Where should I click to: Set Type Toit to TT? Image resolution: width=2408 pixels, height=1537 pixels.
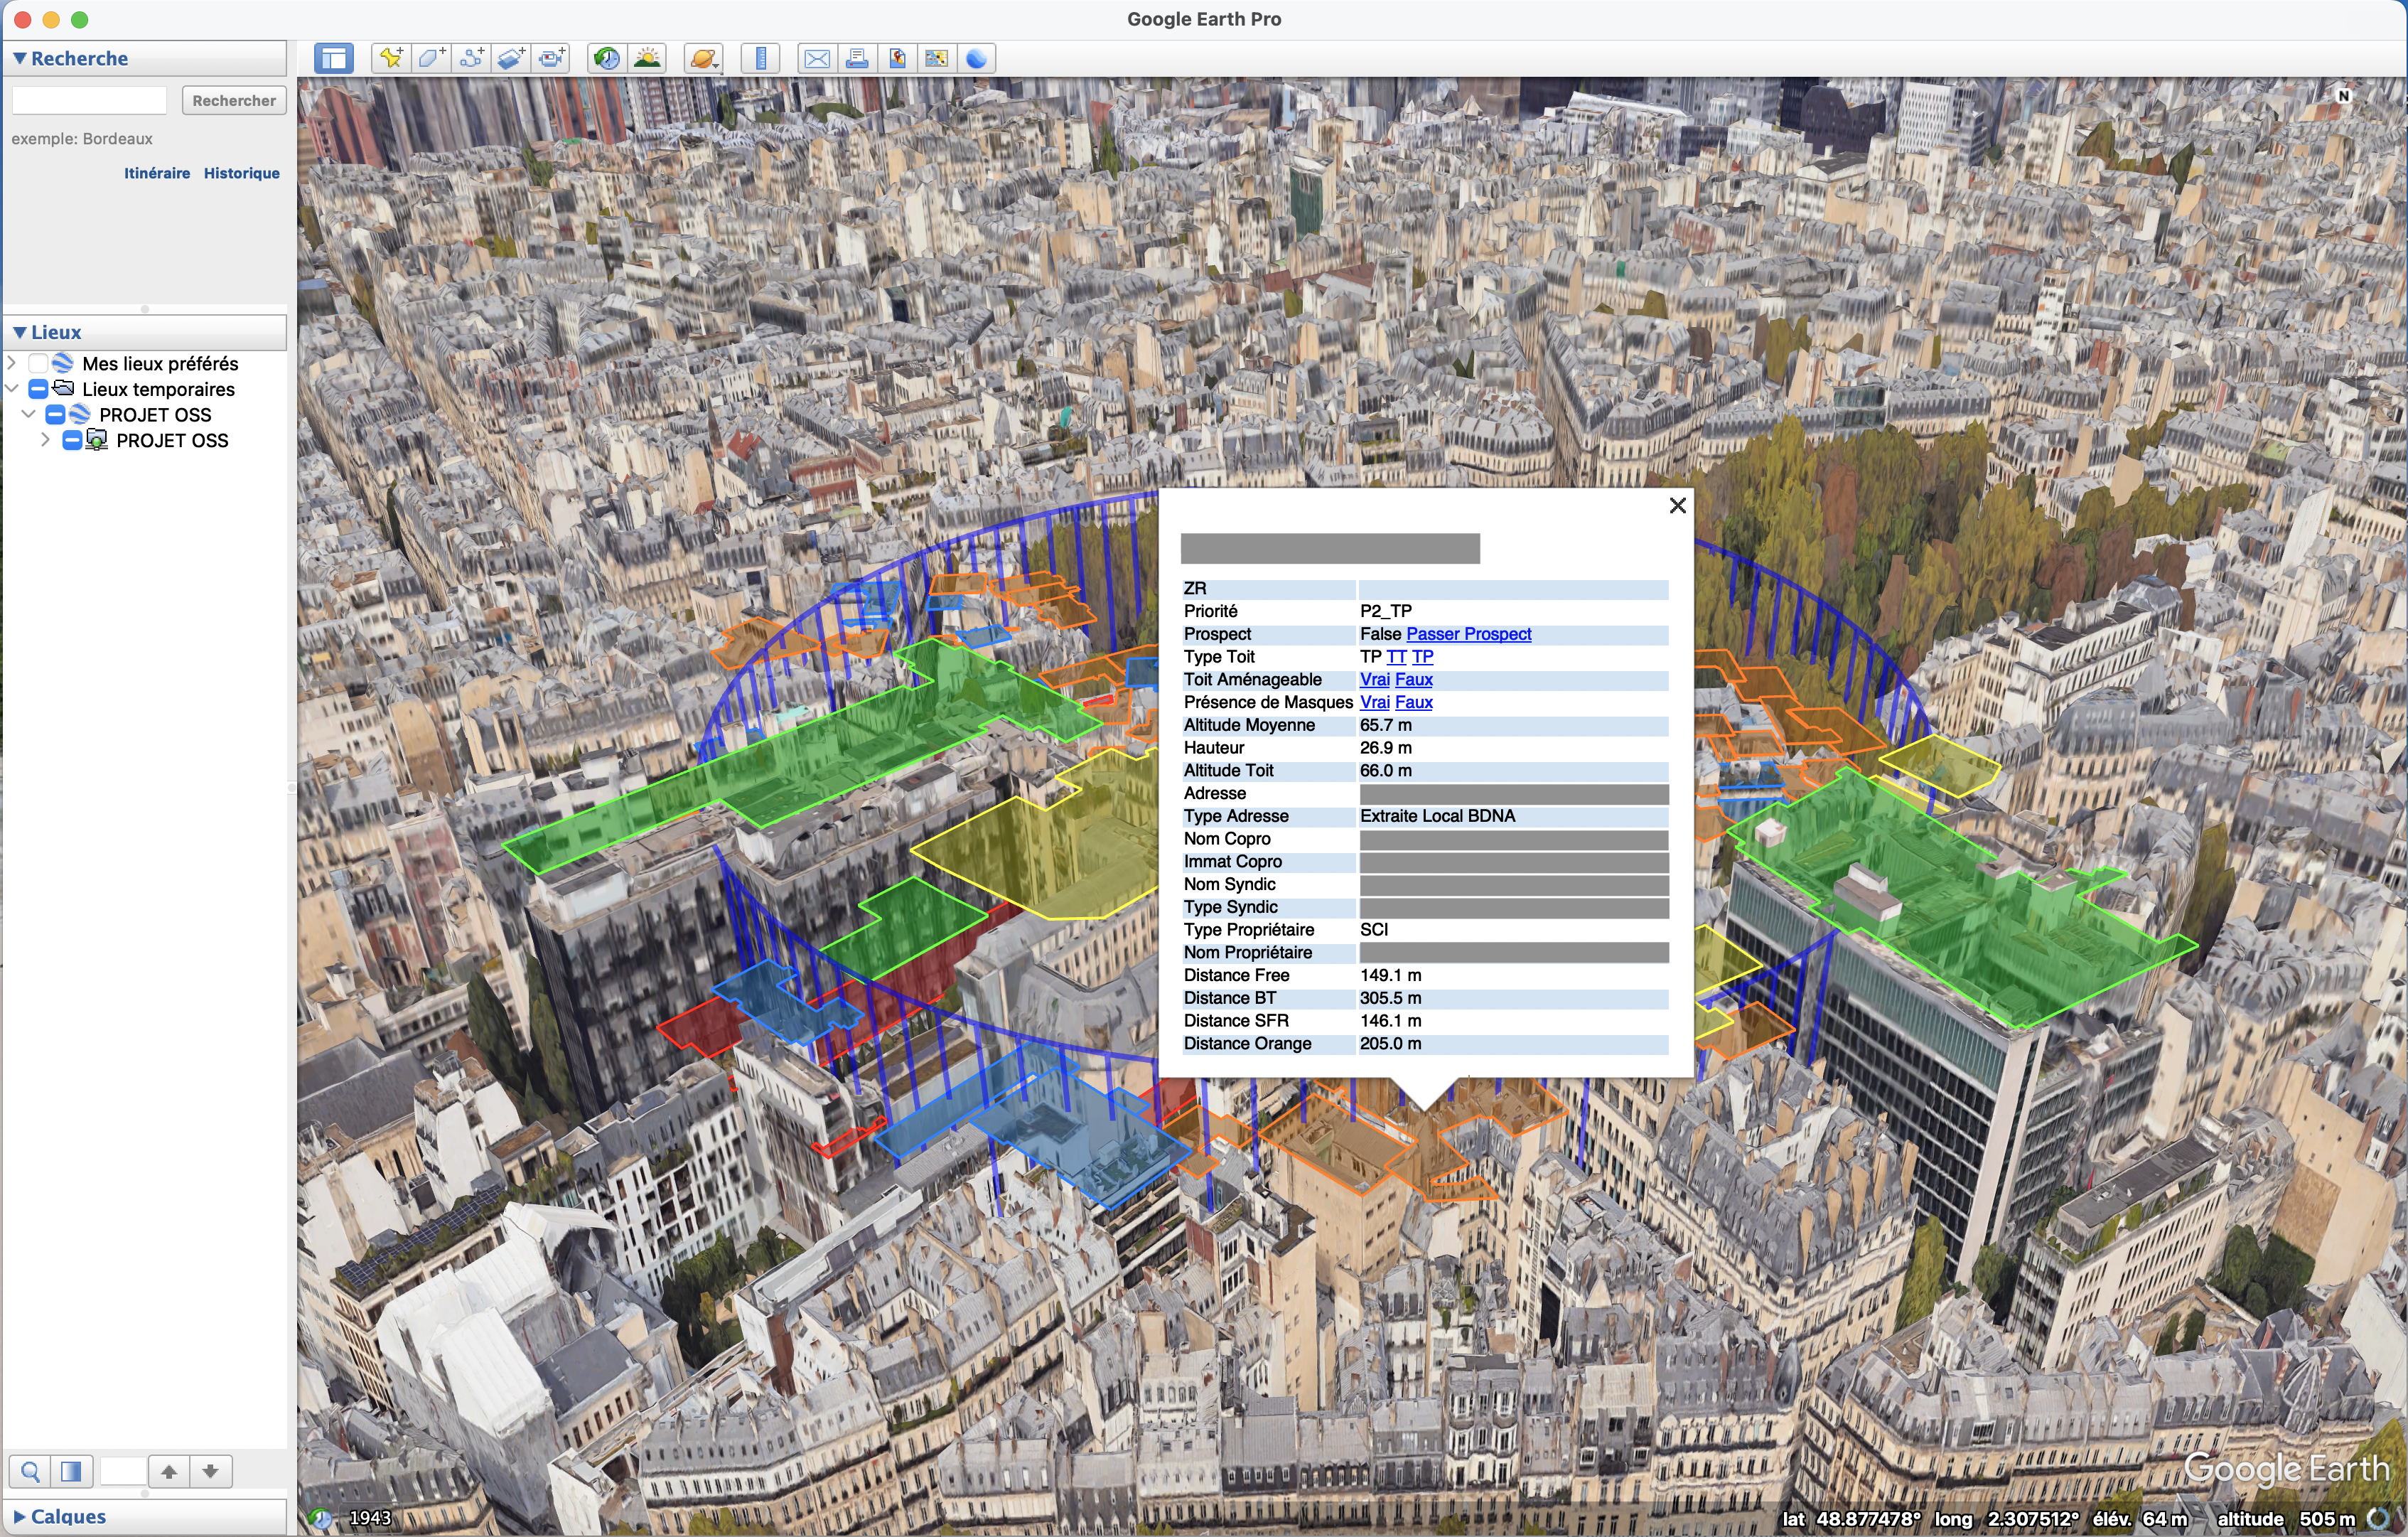click(1396, 657)
